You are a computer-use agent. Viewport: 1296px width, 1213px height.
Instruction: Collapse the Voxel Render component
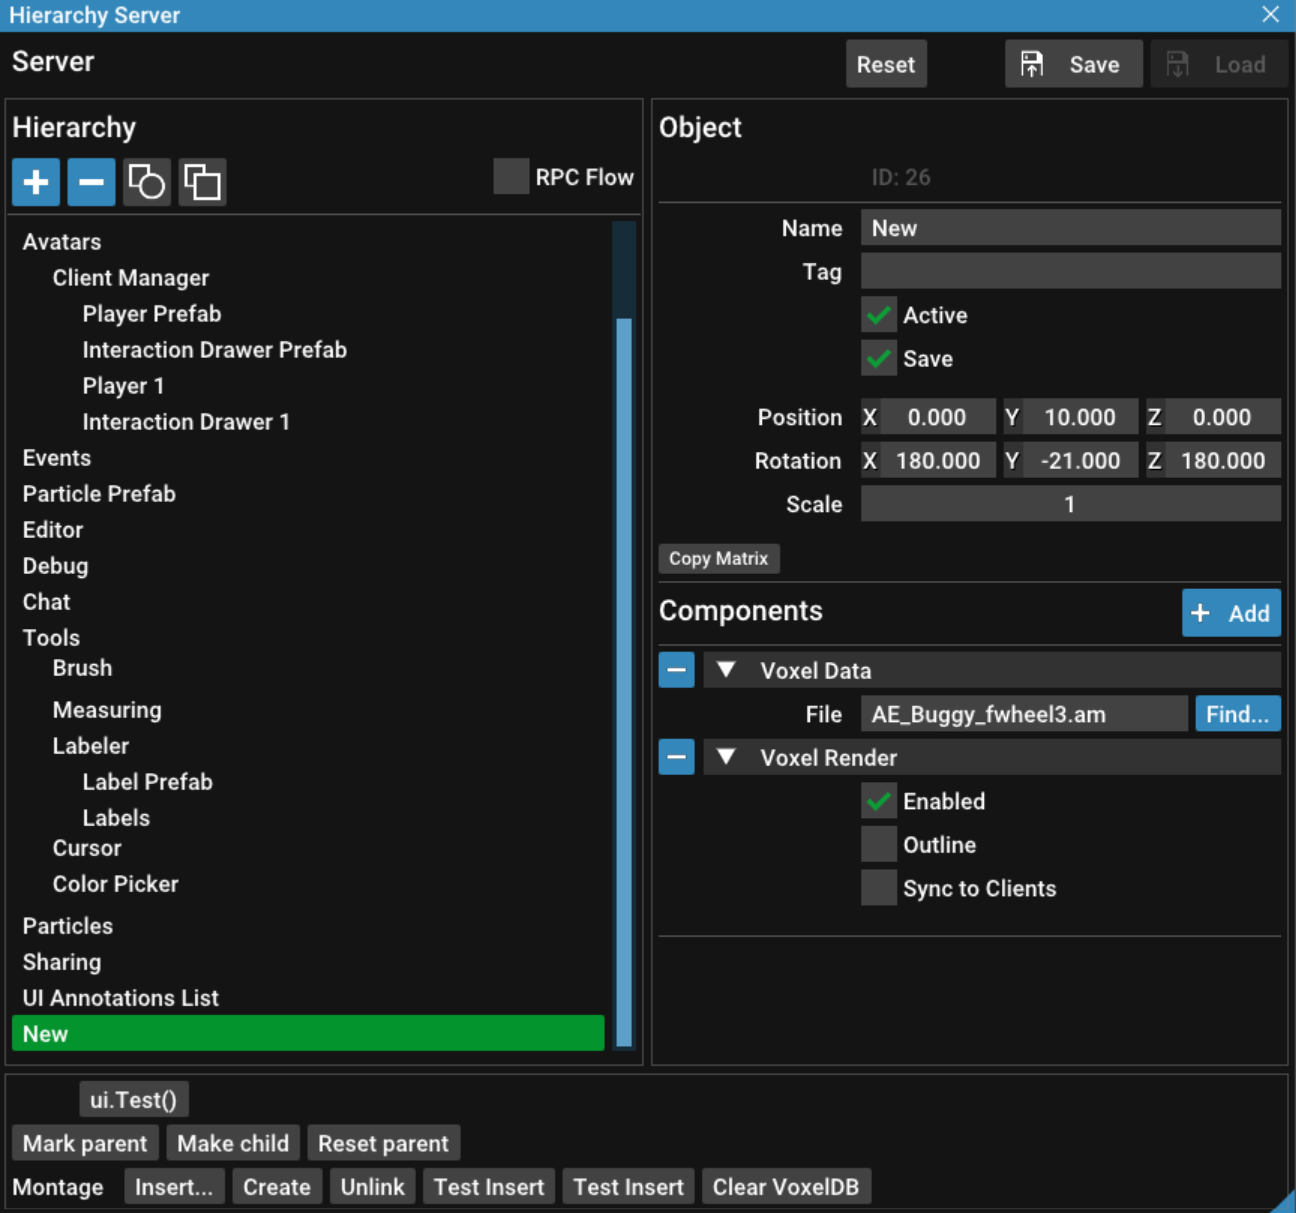(726, 757)
